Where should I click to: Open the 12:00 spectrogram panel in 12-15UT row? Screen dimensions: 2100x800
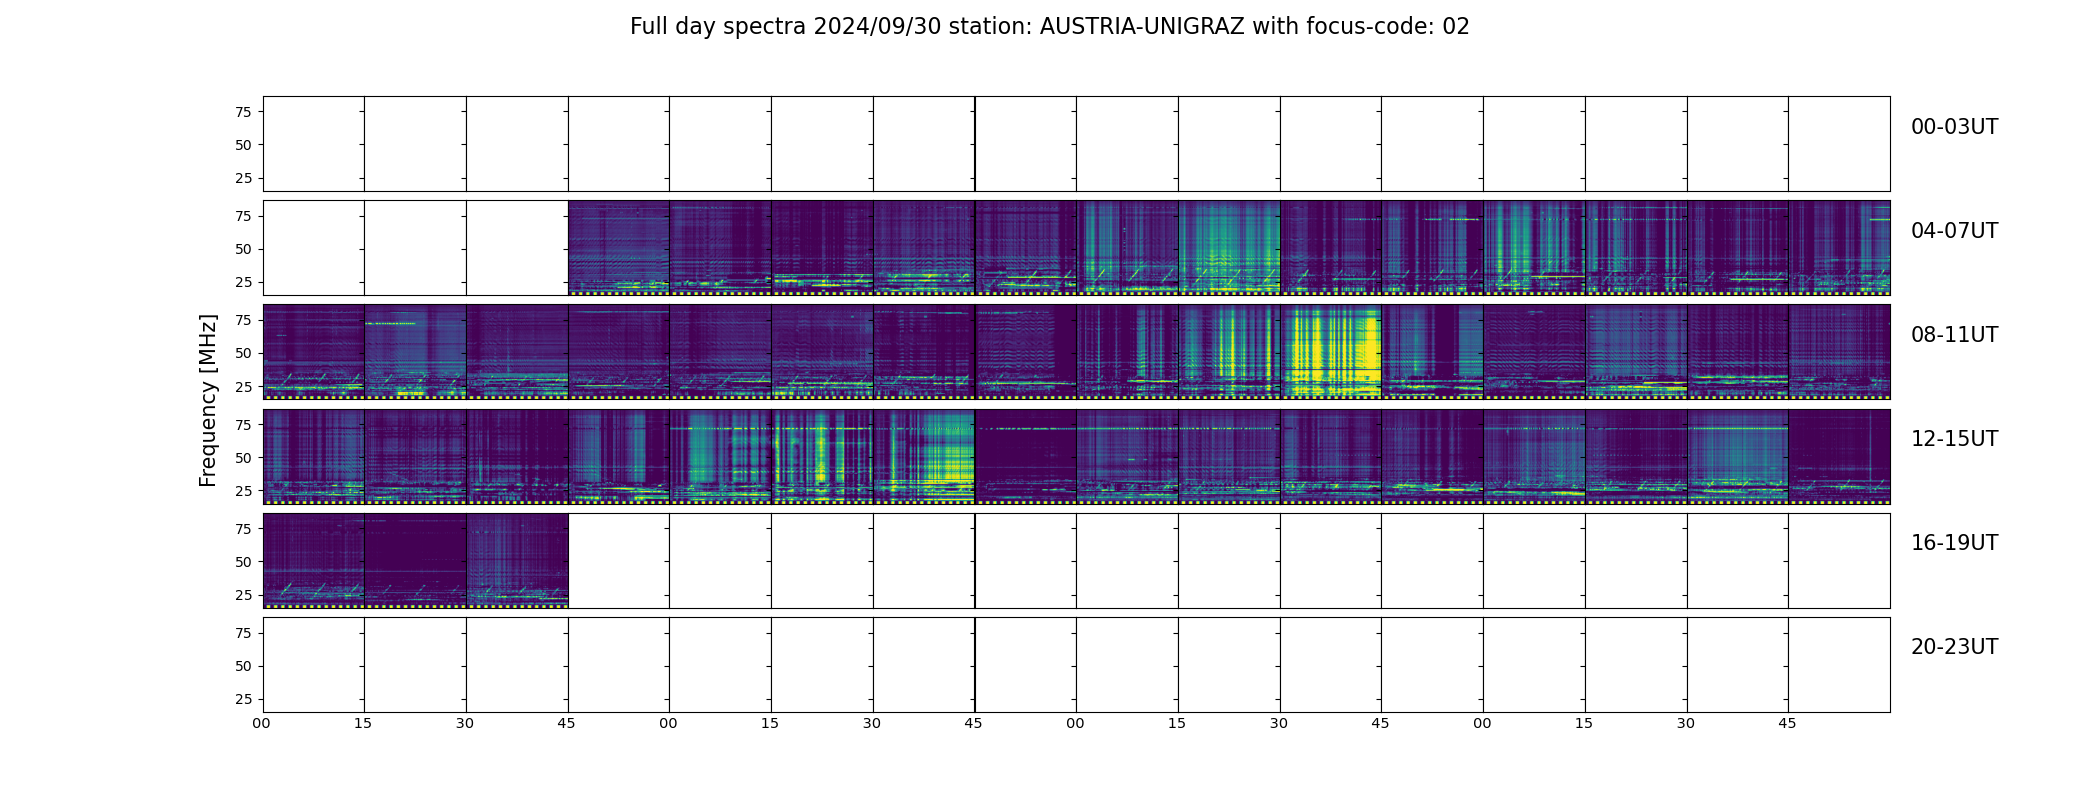point(314,456)
